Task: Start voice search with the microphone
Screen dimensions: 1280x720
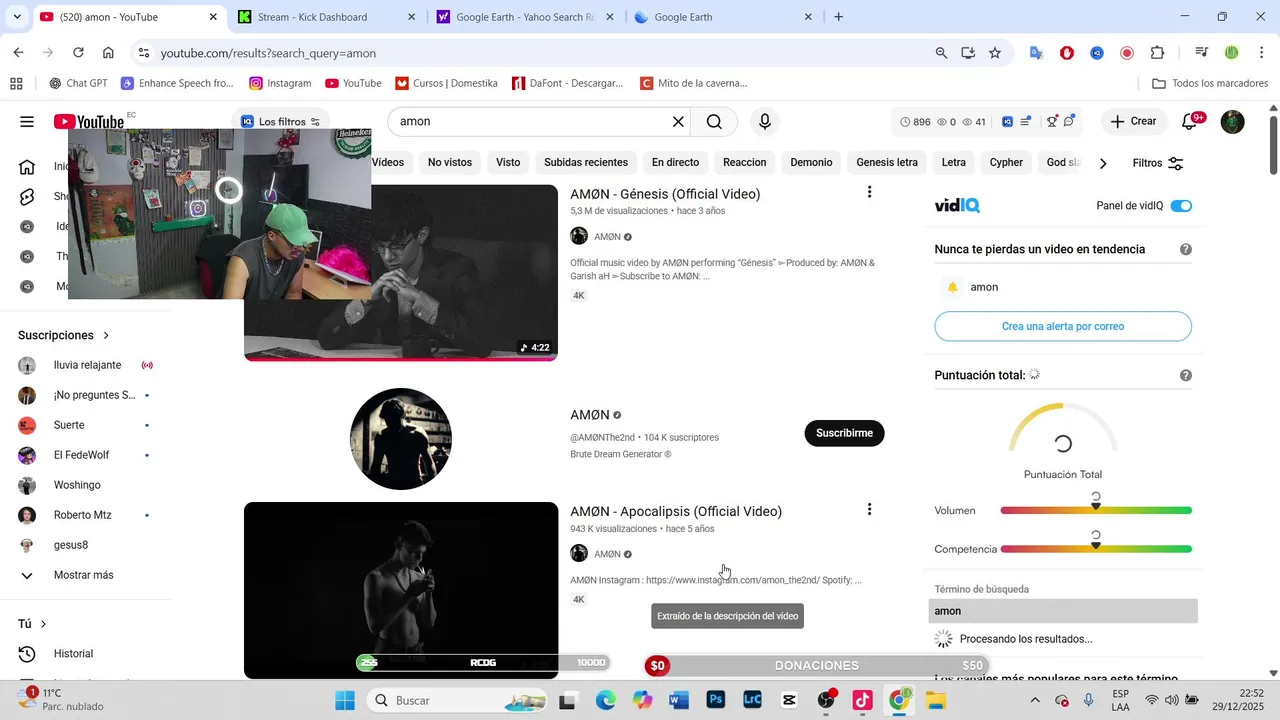Action: click(765, 122)
